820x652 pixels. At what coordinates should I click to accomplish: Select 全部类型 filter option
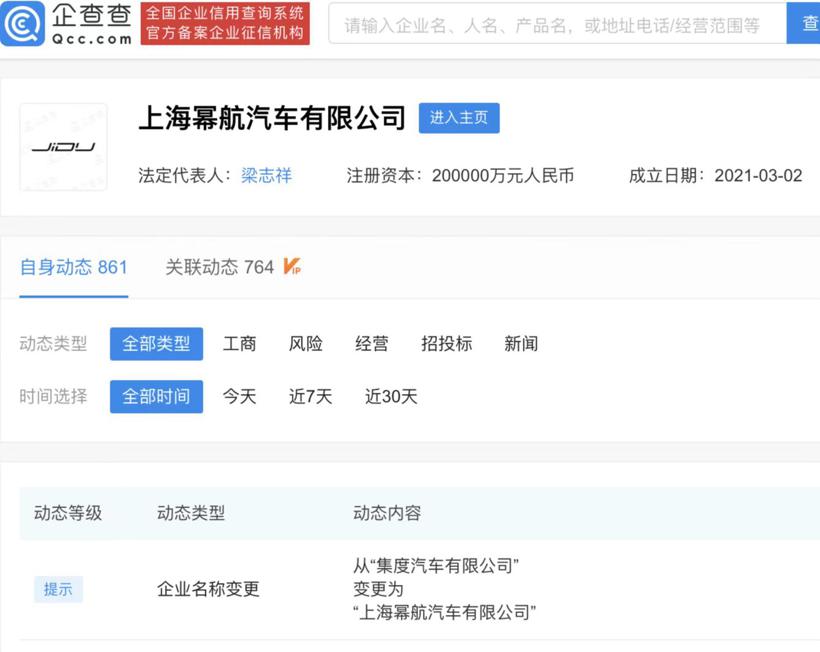(156, 344)
